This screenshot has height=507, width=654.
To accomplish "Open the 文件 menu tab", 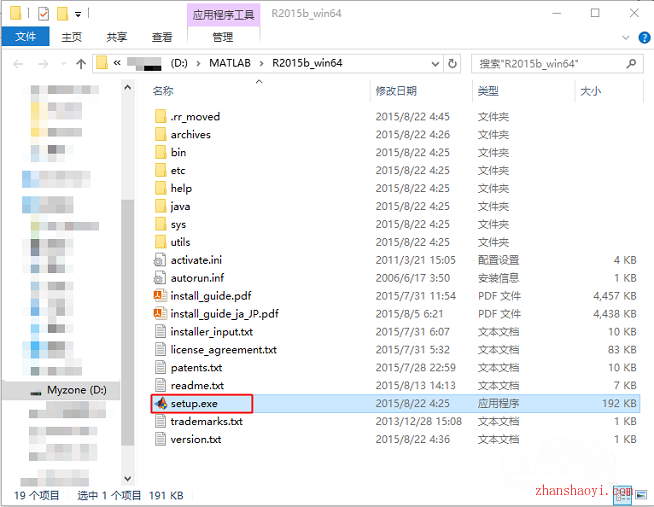I will click(25, 37).
